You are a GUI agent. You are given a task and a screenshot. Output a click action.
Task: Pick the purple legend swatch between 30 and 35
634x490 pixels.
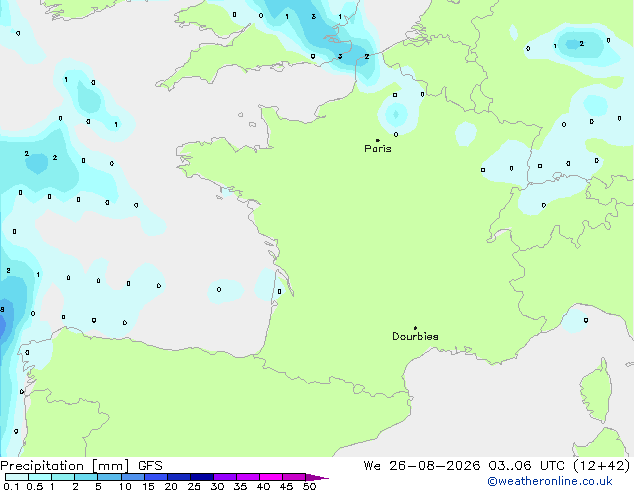[x=224, y=477]
